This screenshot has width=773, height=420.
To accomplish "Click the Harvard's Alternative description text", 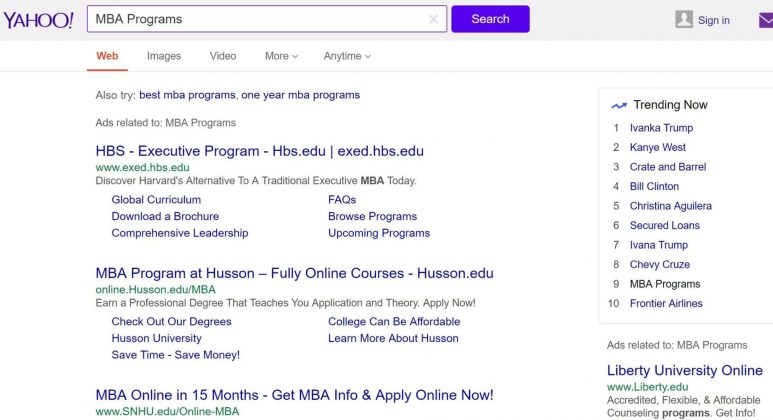I will [256, 181].
